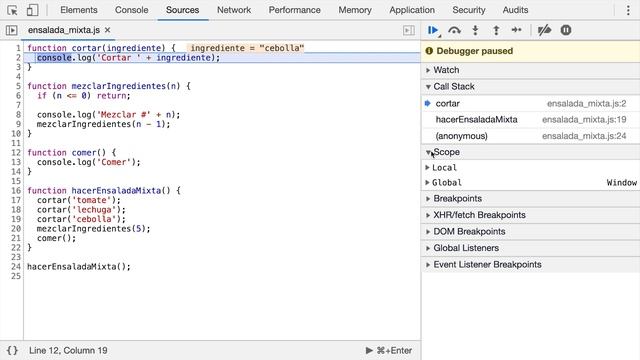
Task: Expand the Breakpoints section
Action: coord(530,199)
